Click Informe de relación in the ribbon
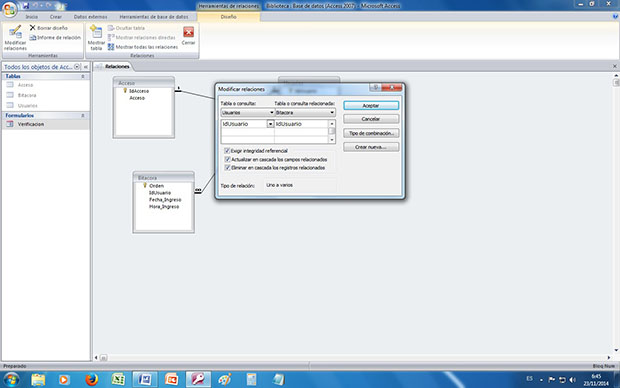This screenshot has height=388, width=620. tap(55, 38)
